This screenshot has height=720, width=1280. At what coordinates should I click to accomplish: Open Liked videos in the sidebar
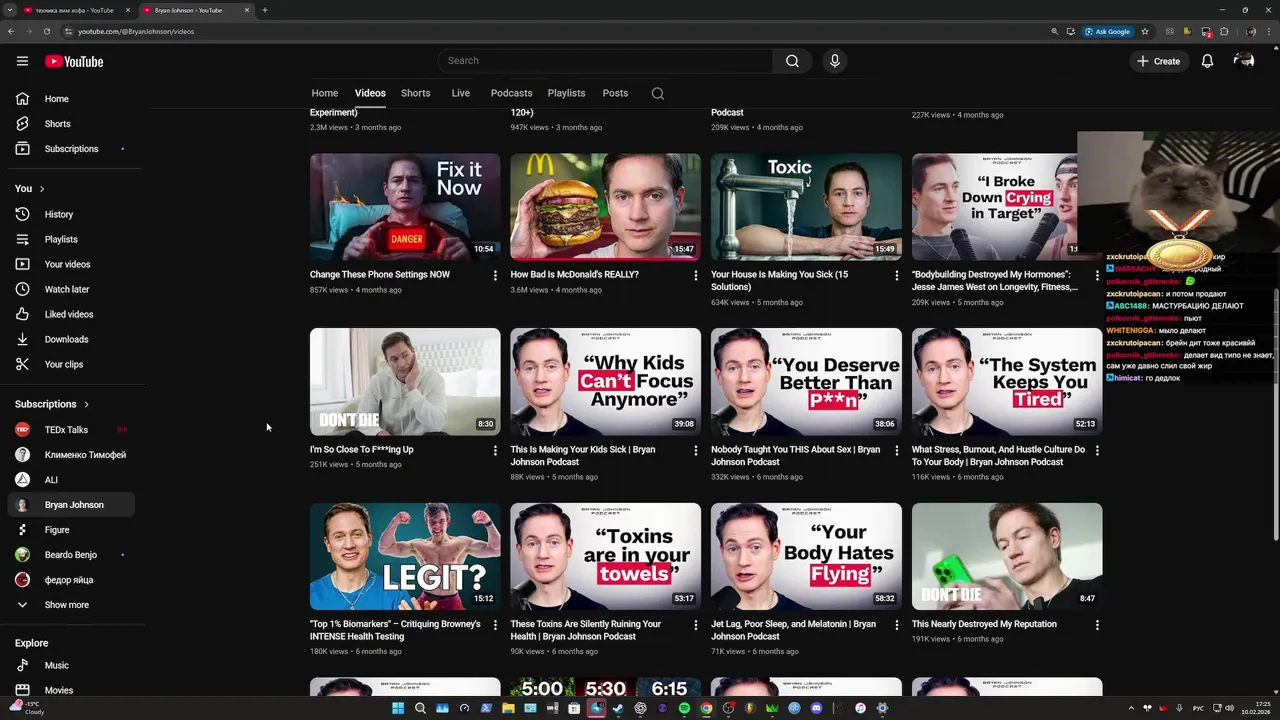(70, 314)
